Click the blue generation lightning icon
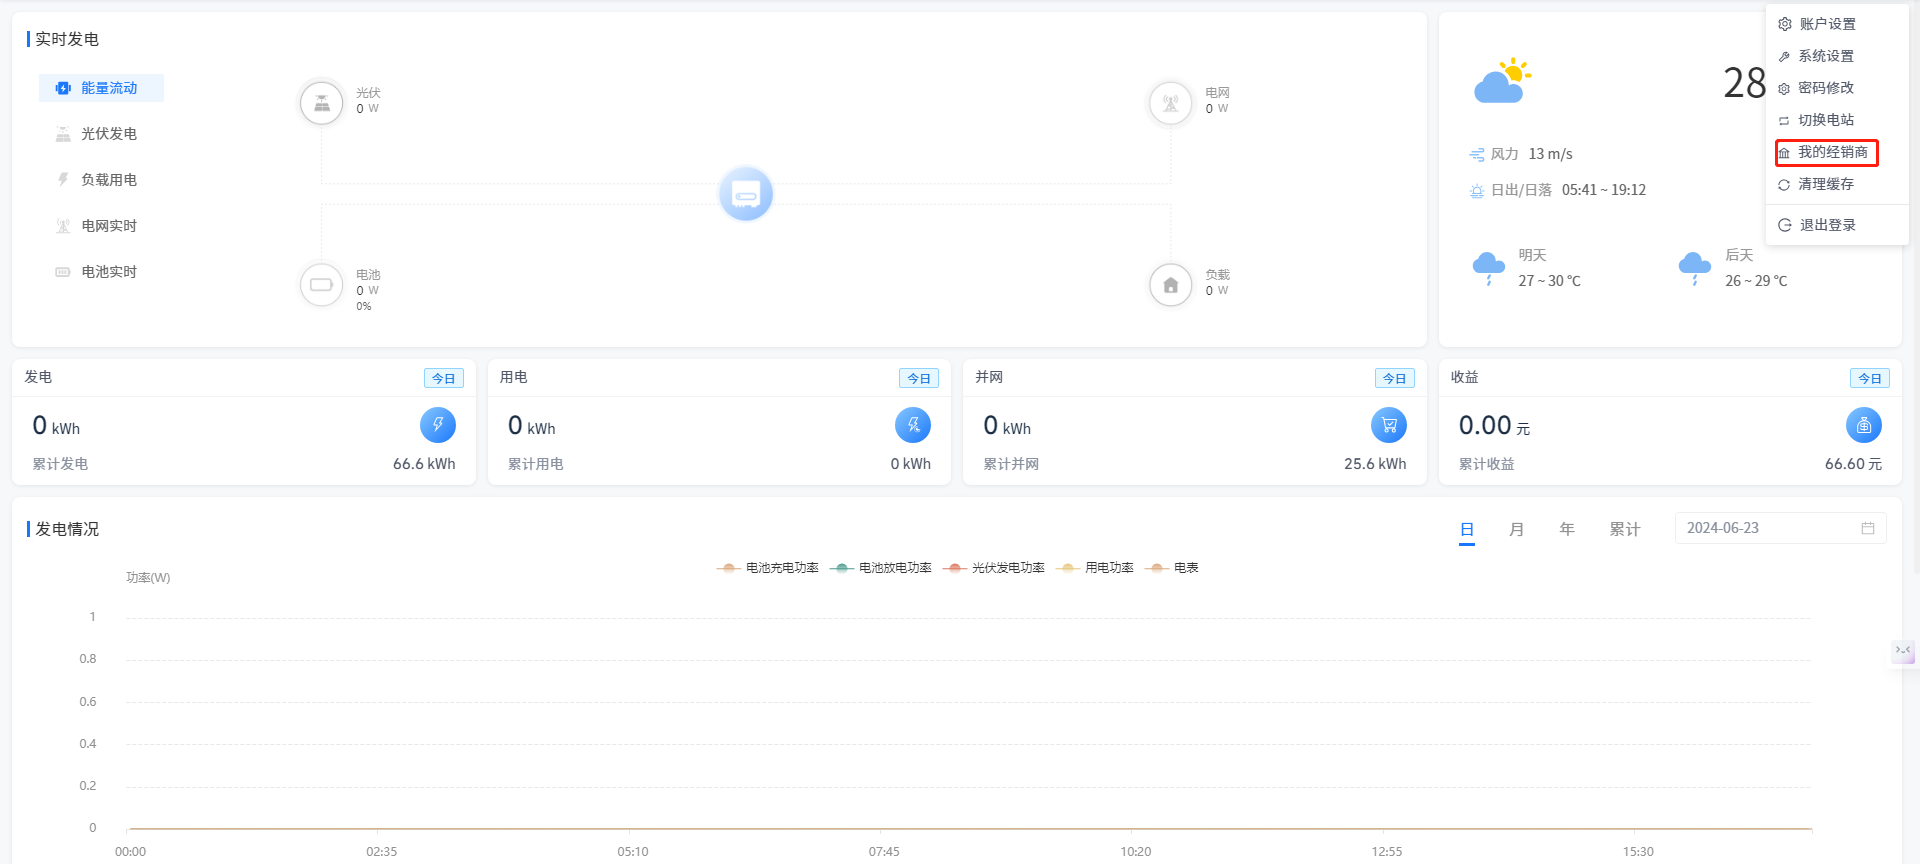The height and width of the screenshot is (864, 1920). pos(437,425)
